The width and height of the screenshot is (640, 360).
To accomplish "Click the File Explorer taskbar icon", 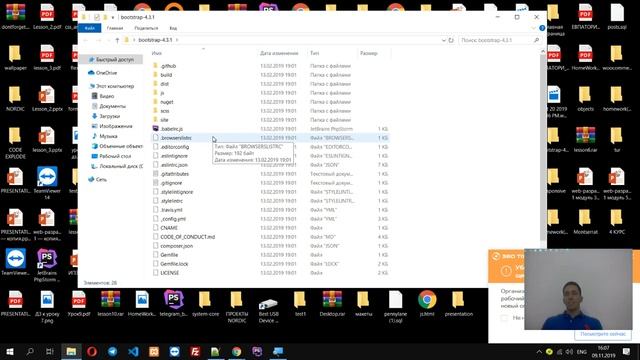I will click(x=71, y=351).
